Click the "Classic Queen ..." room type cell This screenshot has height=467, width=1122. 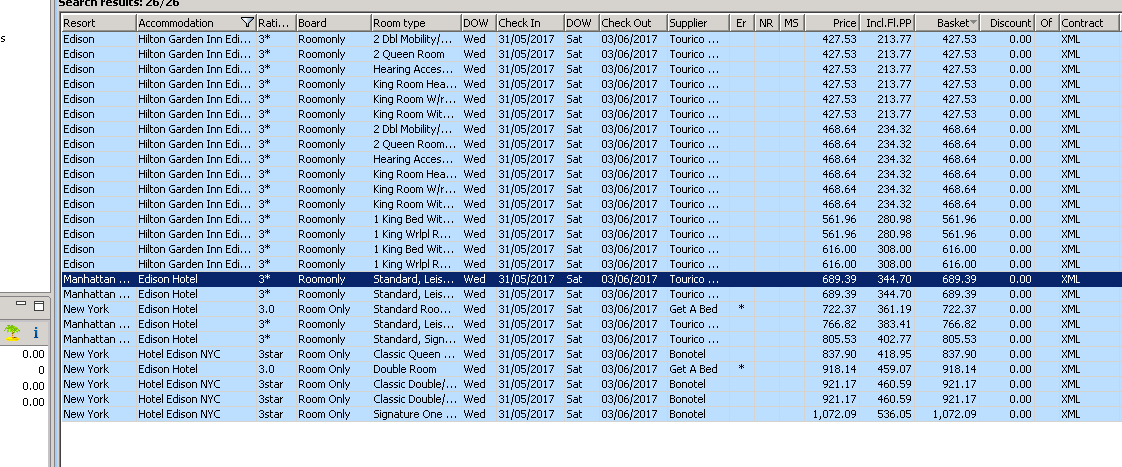(416, 354)
